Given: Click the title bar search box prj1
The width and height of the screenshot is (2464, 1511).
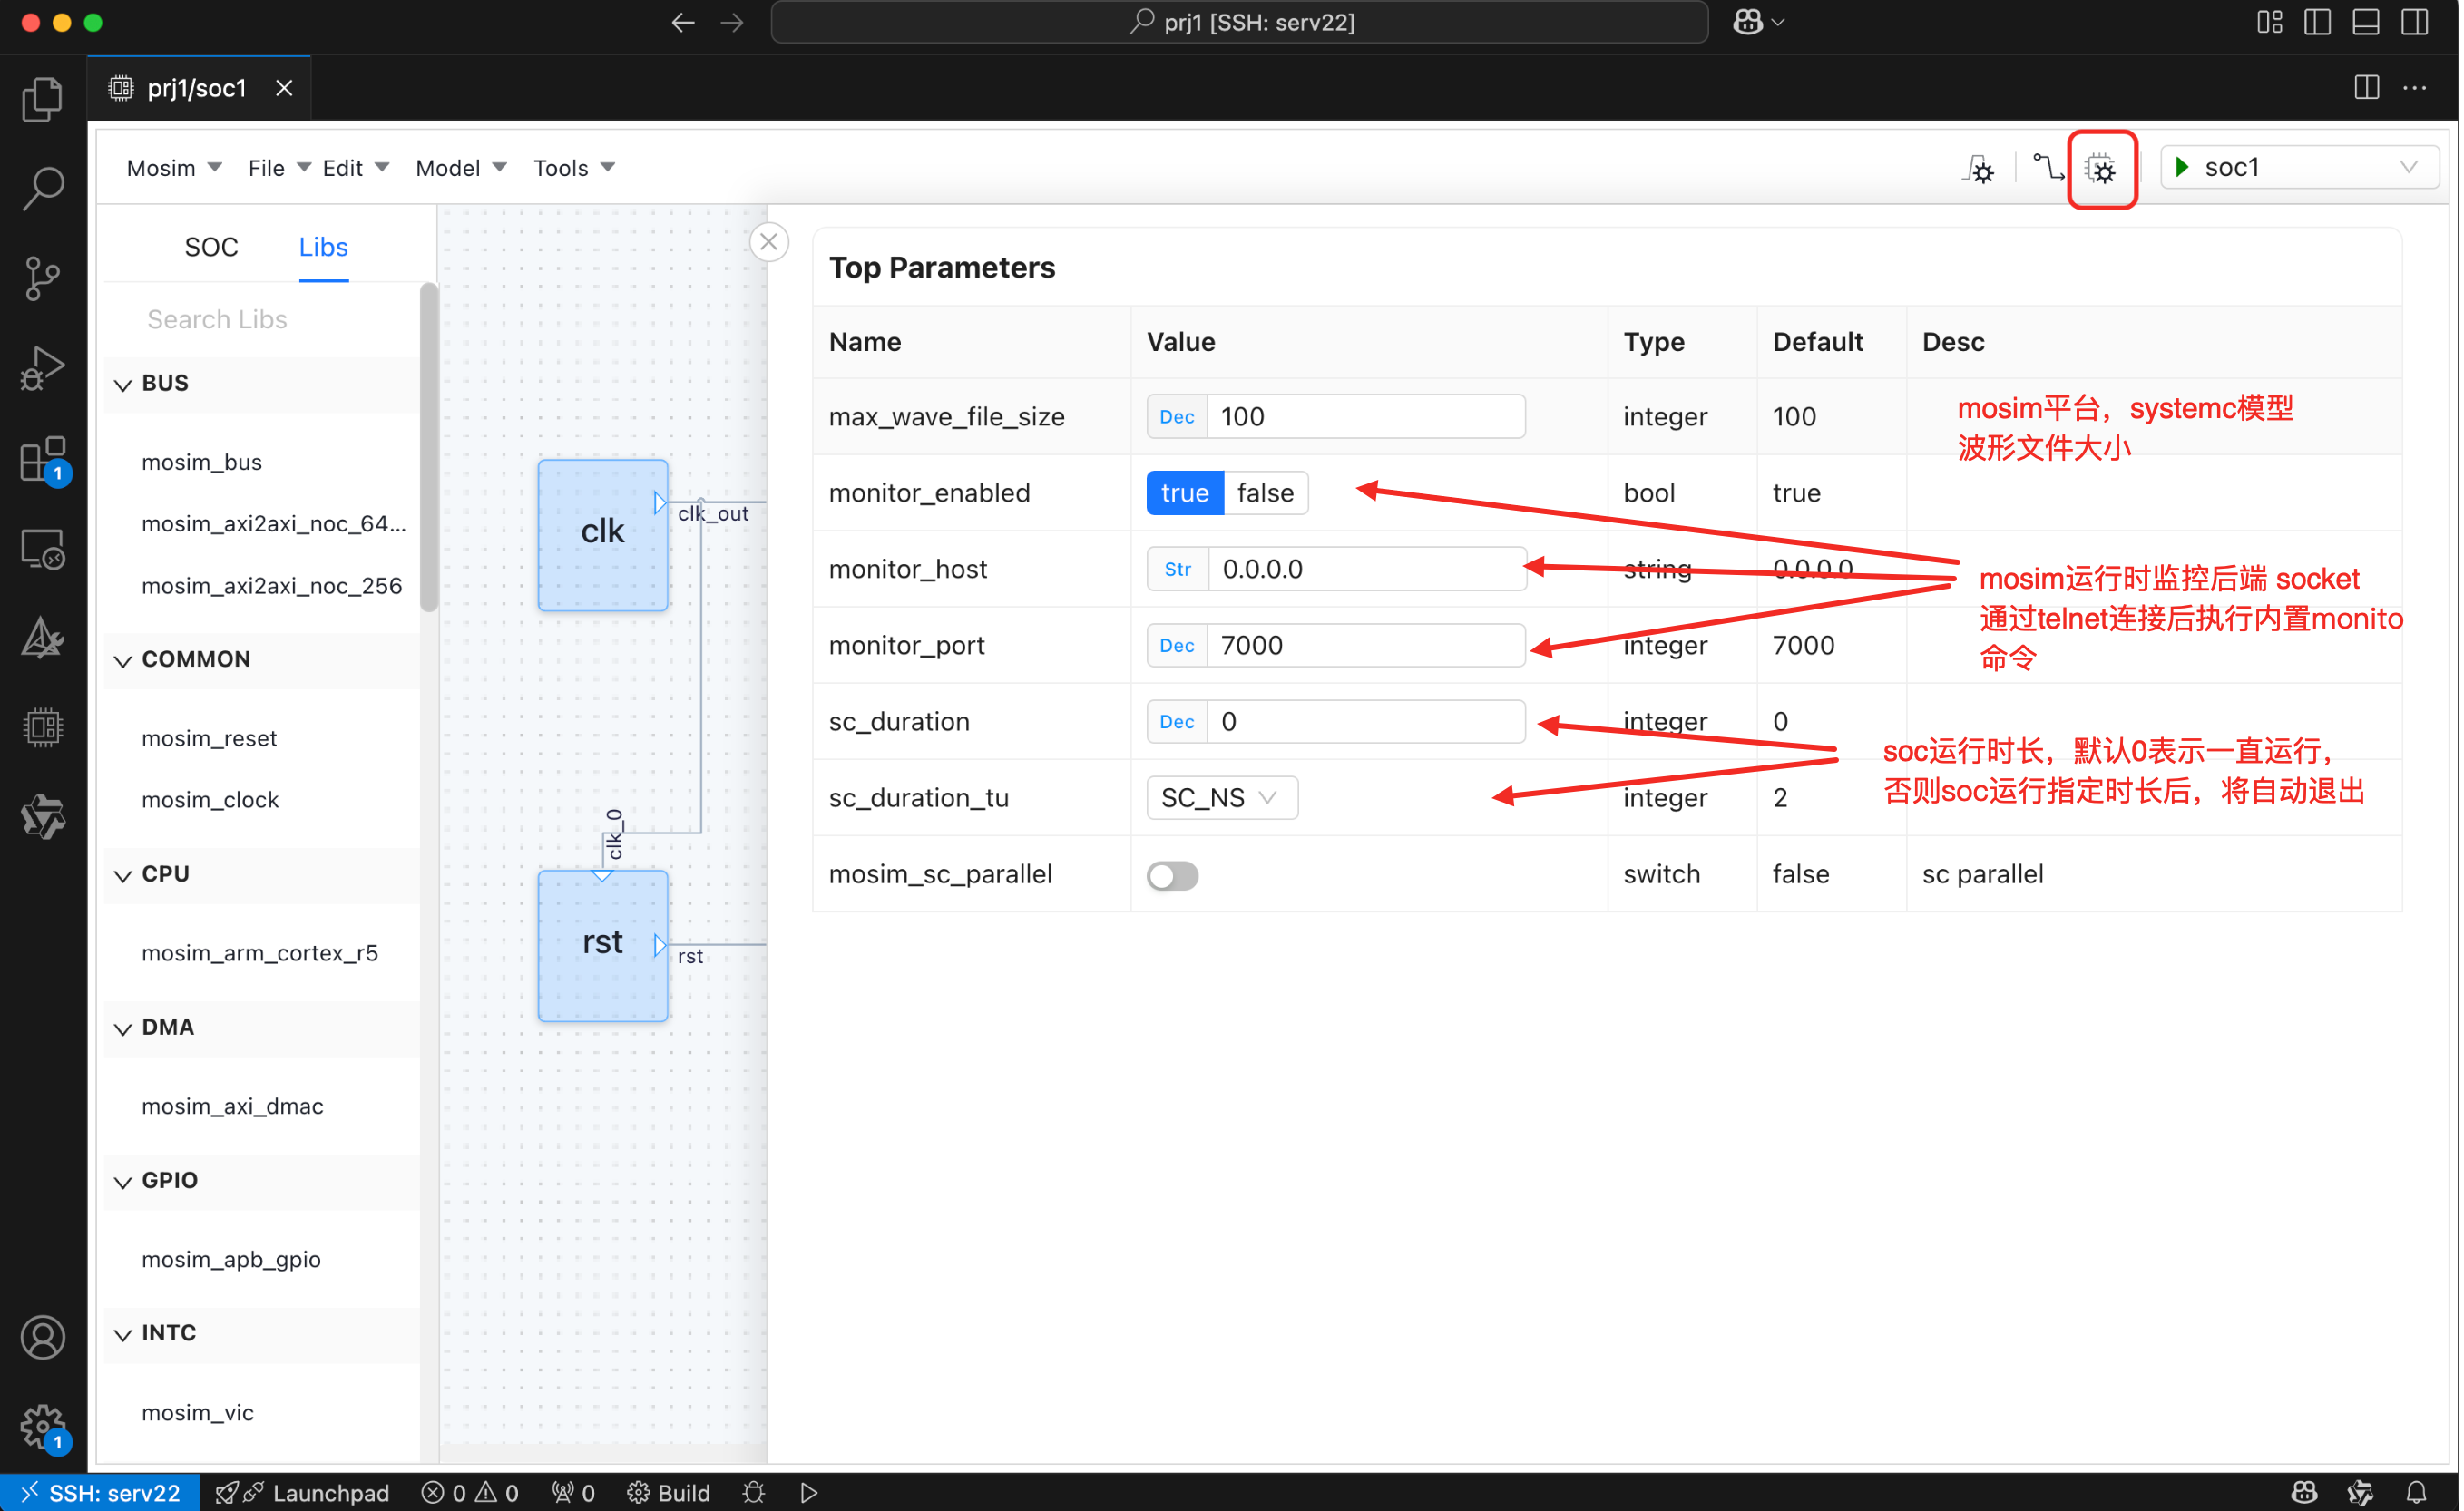Looking at the screenshot, I should tap(1238, 22).
